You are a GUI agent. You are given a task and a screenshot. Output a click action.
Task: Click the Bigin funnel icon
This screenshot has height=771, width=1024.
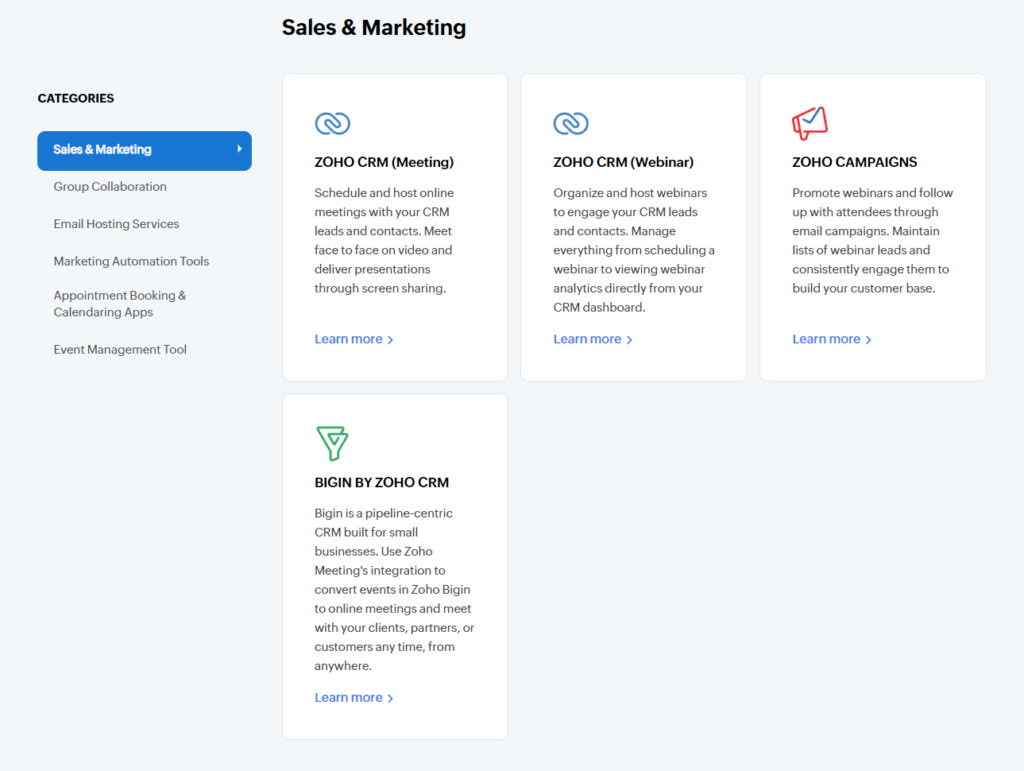332,443
